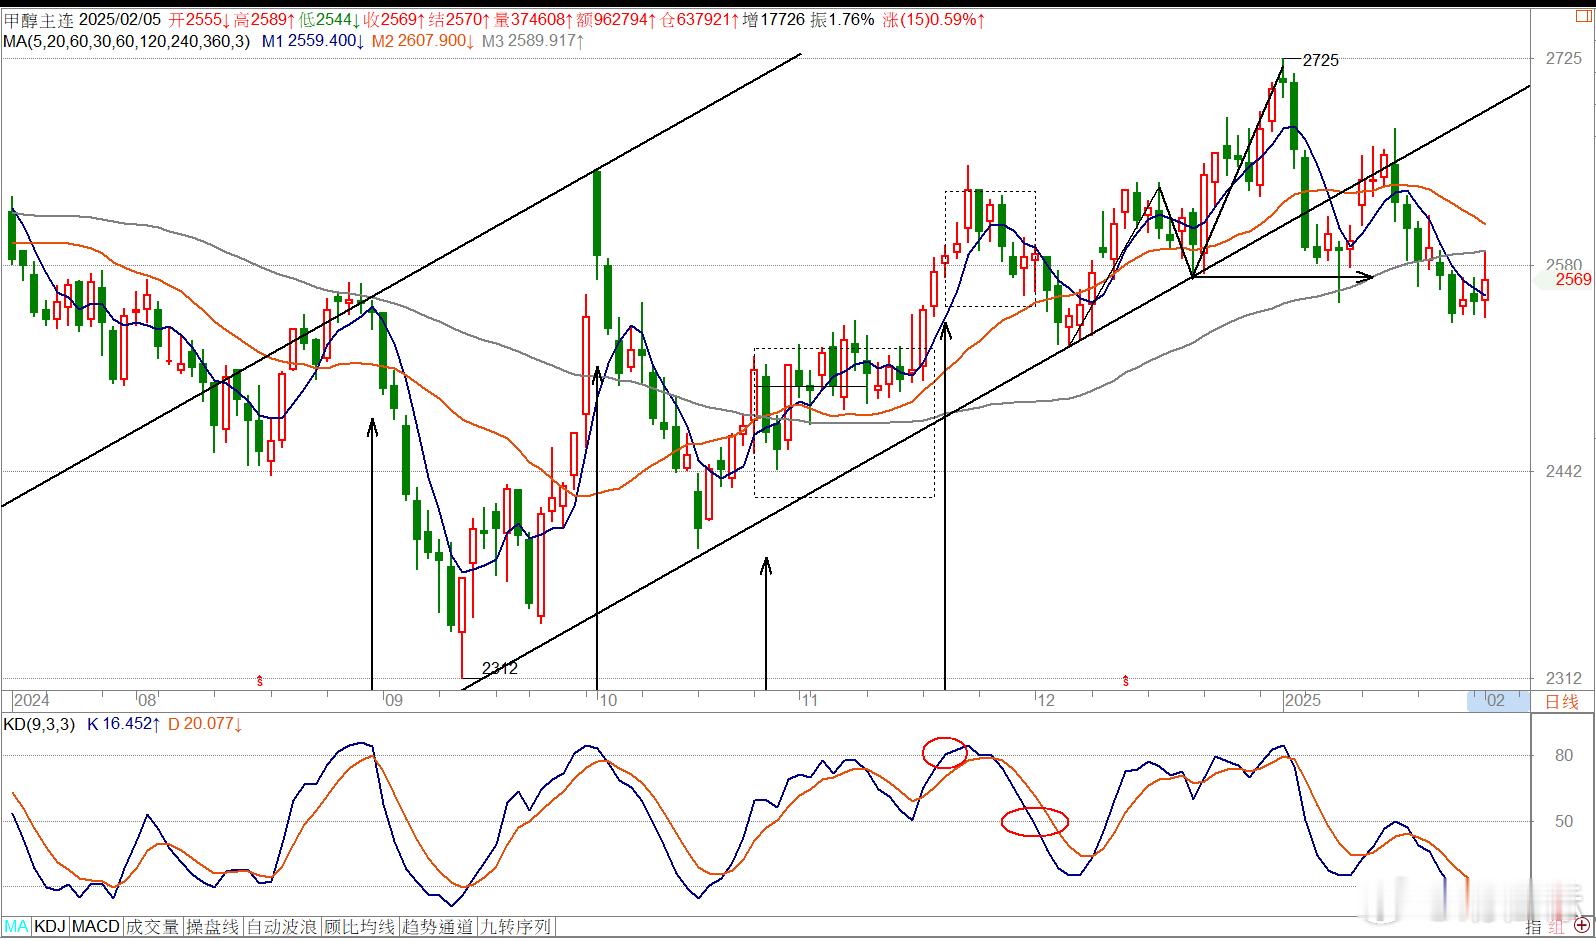The image size is (1596, 941).
Task: Click the 指 indicator button at bottom right
Action: 1535,926
